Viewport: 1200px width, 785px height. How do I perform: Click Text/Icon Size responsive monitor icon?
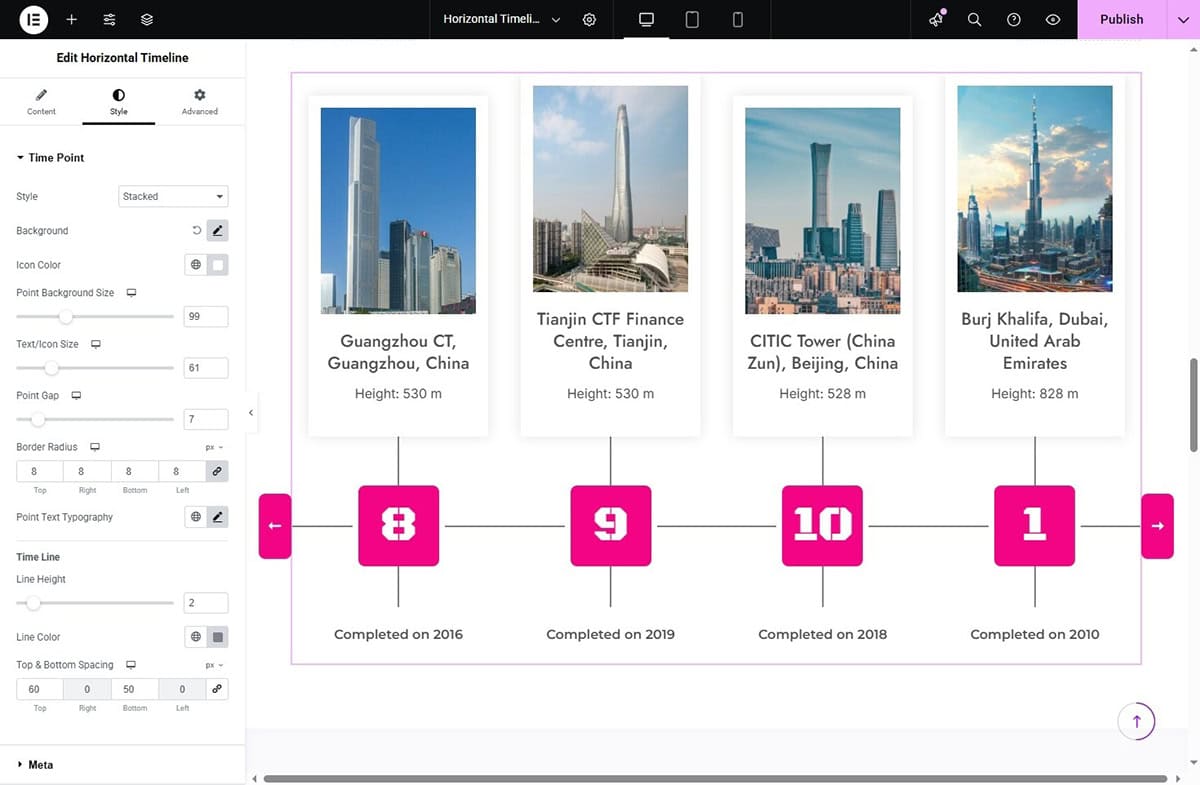point(96,344)
